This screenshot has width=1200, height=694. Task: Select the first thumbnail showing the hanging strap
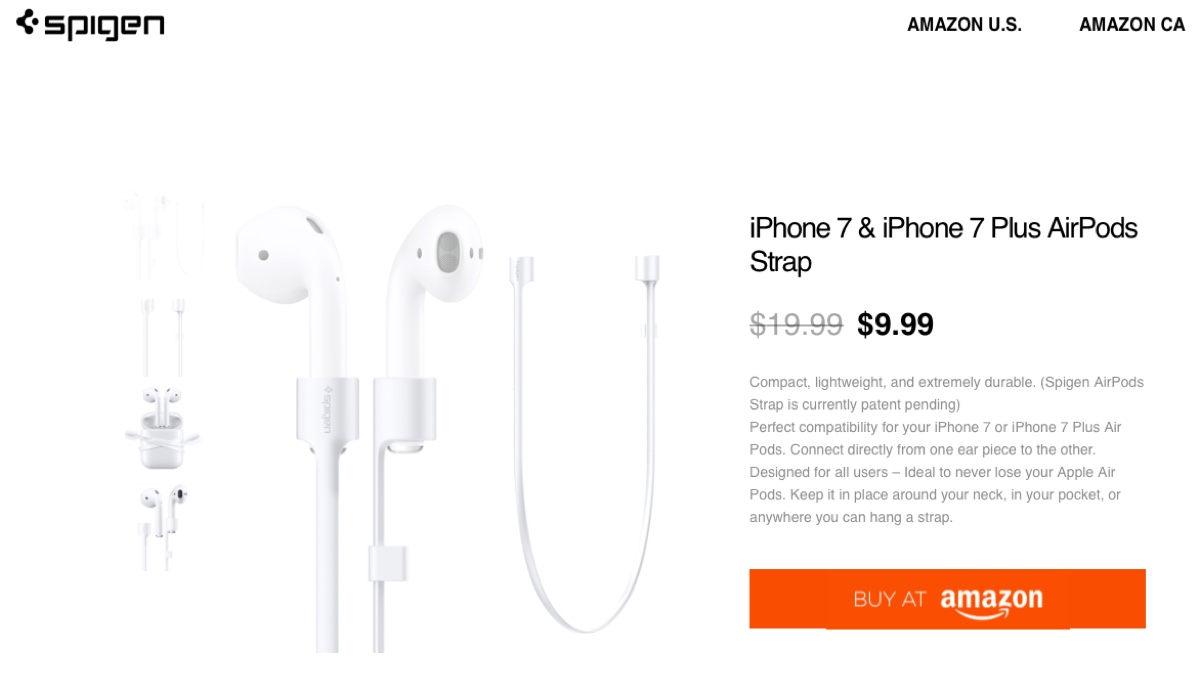164,237
